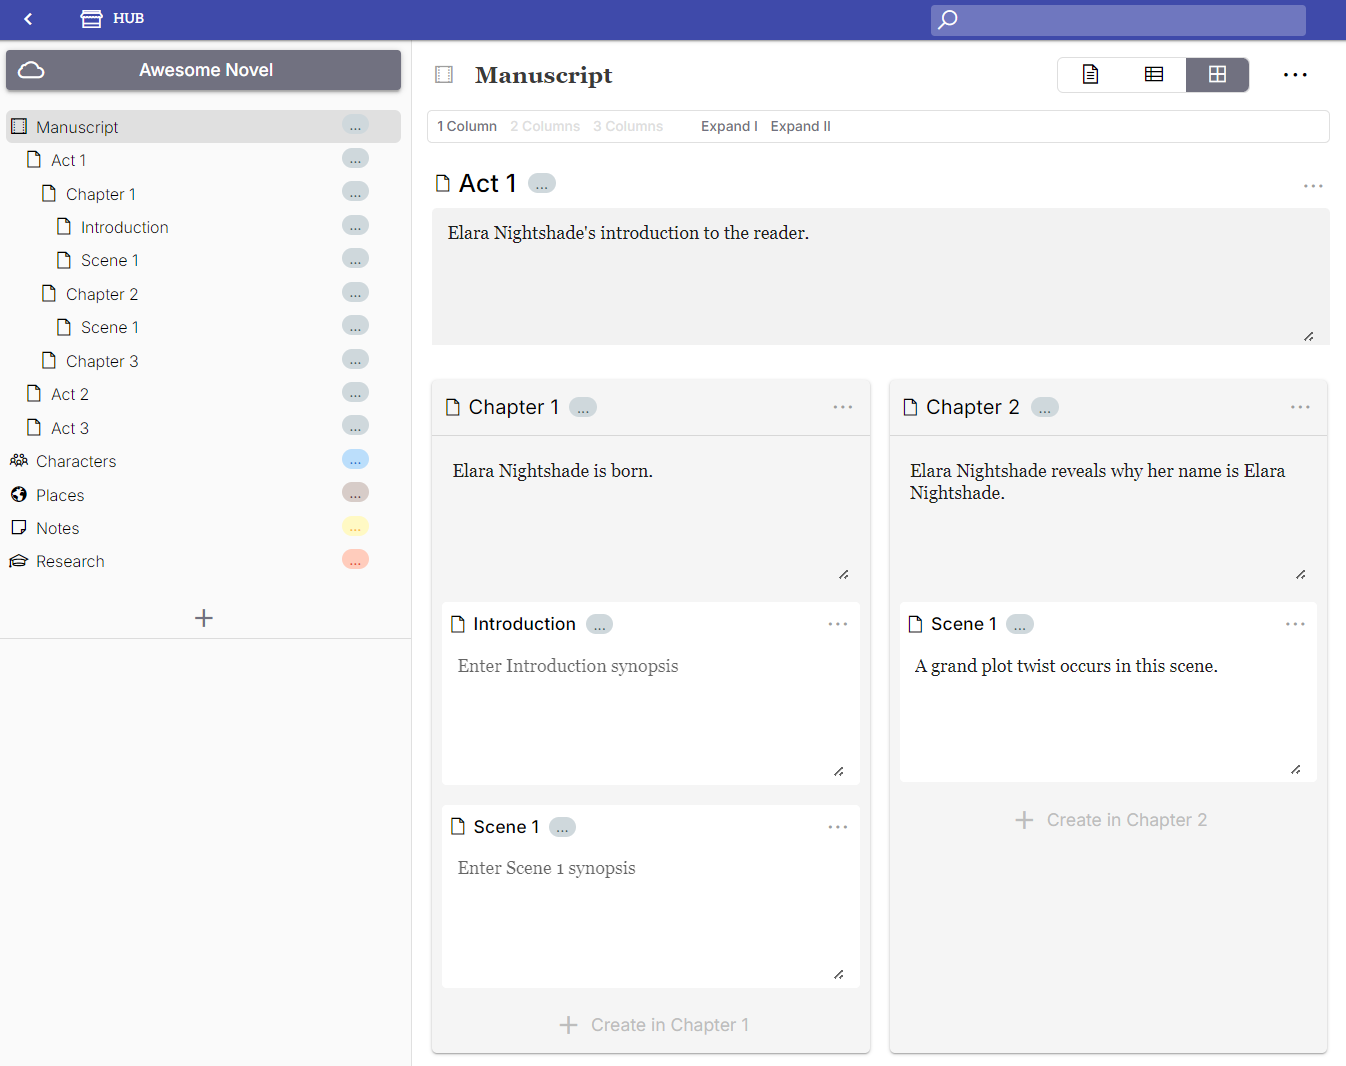This screenshot has height=1066, width=1346.
Task: Open the Chapter 2 card options menu
Action: pyautogui.click(x=1300, y=406)
